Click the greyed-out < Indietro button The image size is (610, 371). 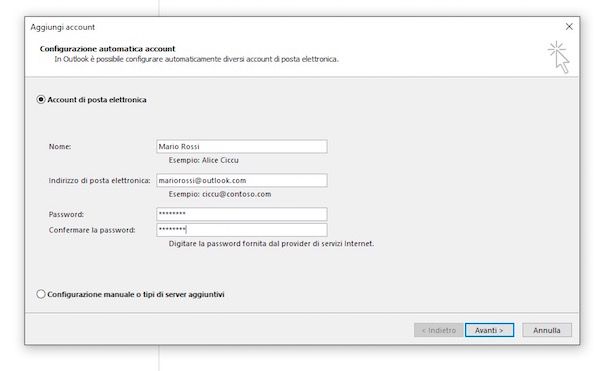click(x=438, y=330)
